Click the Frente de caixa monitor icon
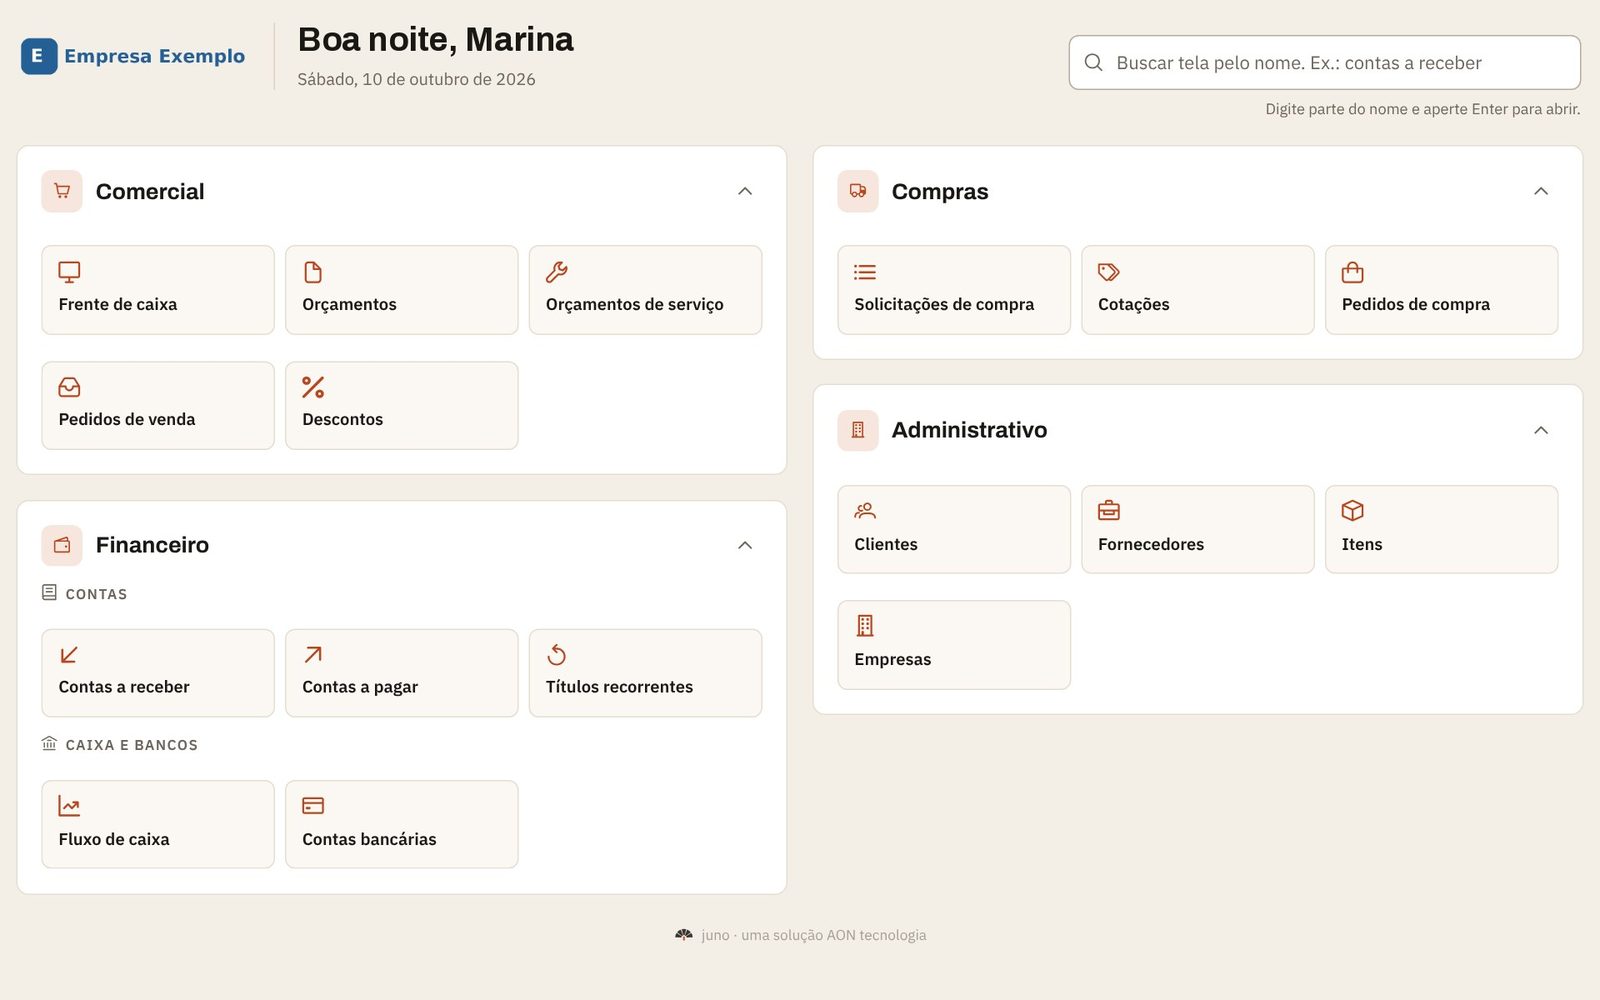Image resolution: width=1600 pixels, height=1000 pixels. coord(69,272)
